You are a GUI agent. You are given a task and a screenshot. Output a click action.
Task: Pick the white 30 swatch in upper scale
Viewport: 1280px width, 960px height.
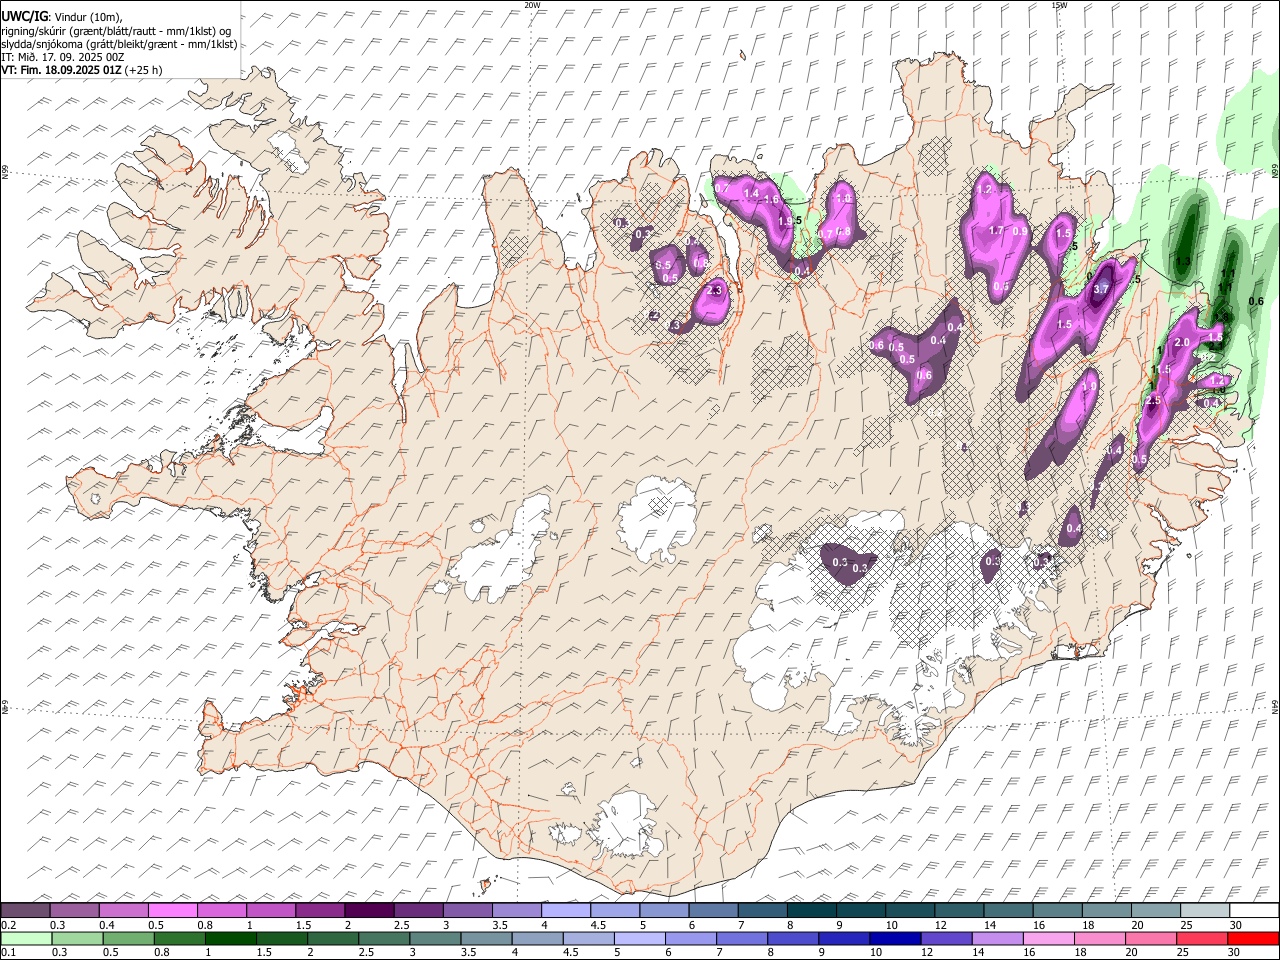pos(1253,911)
